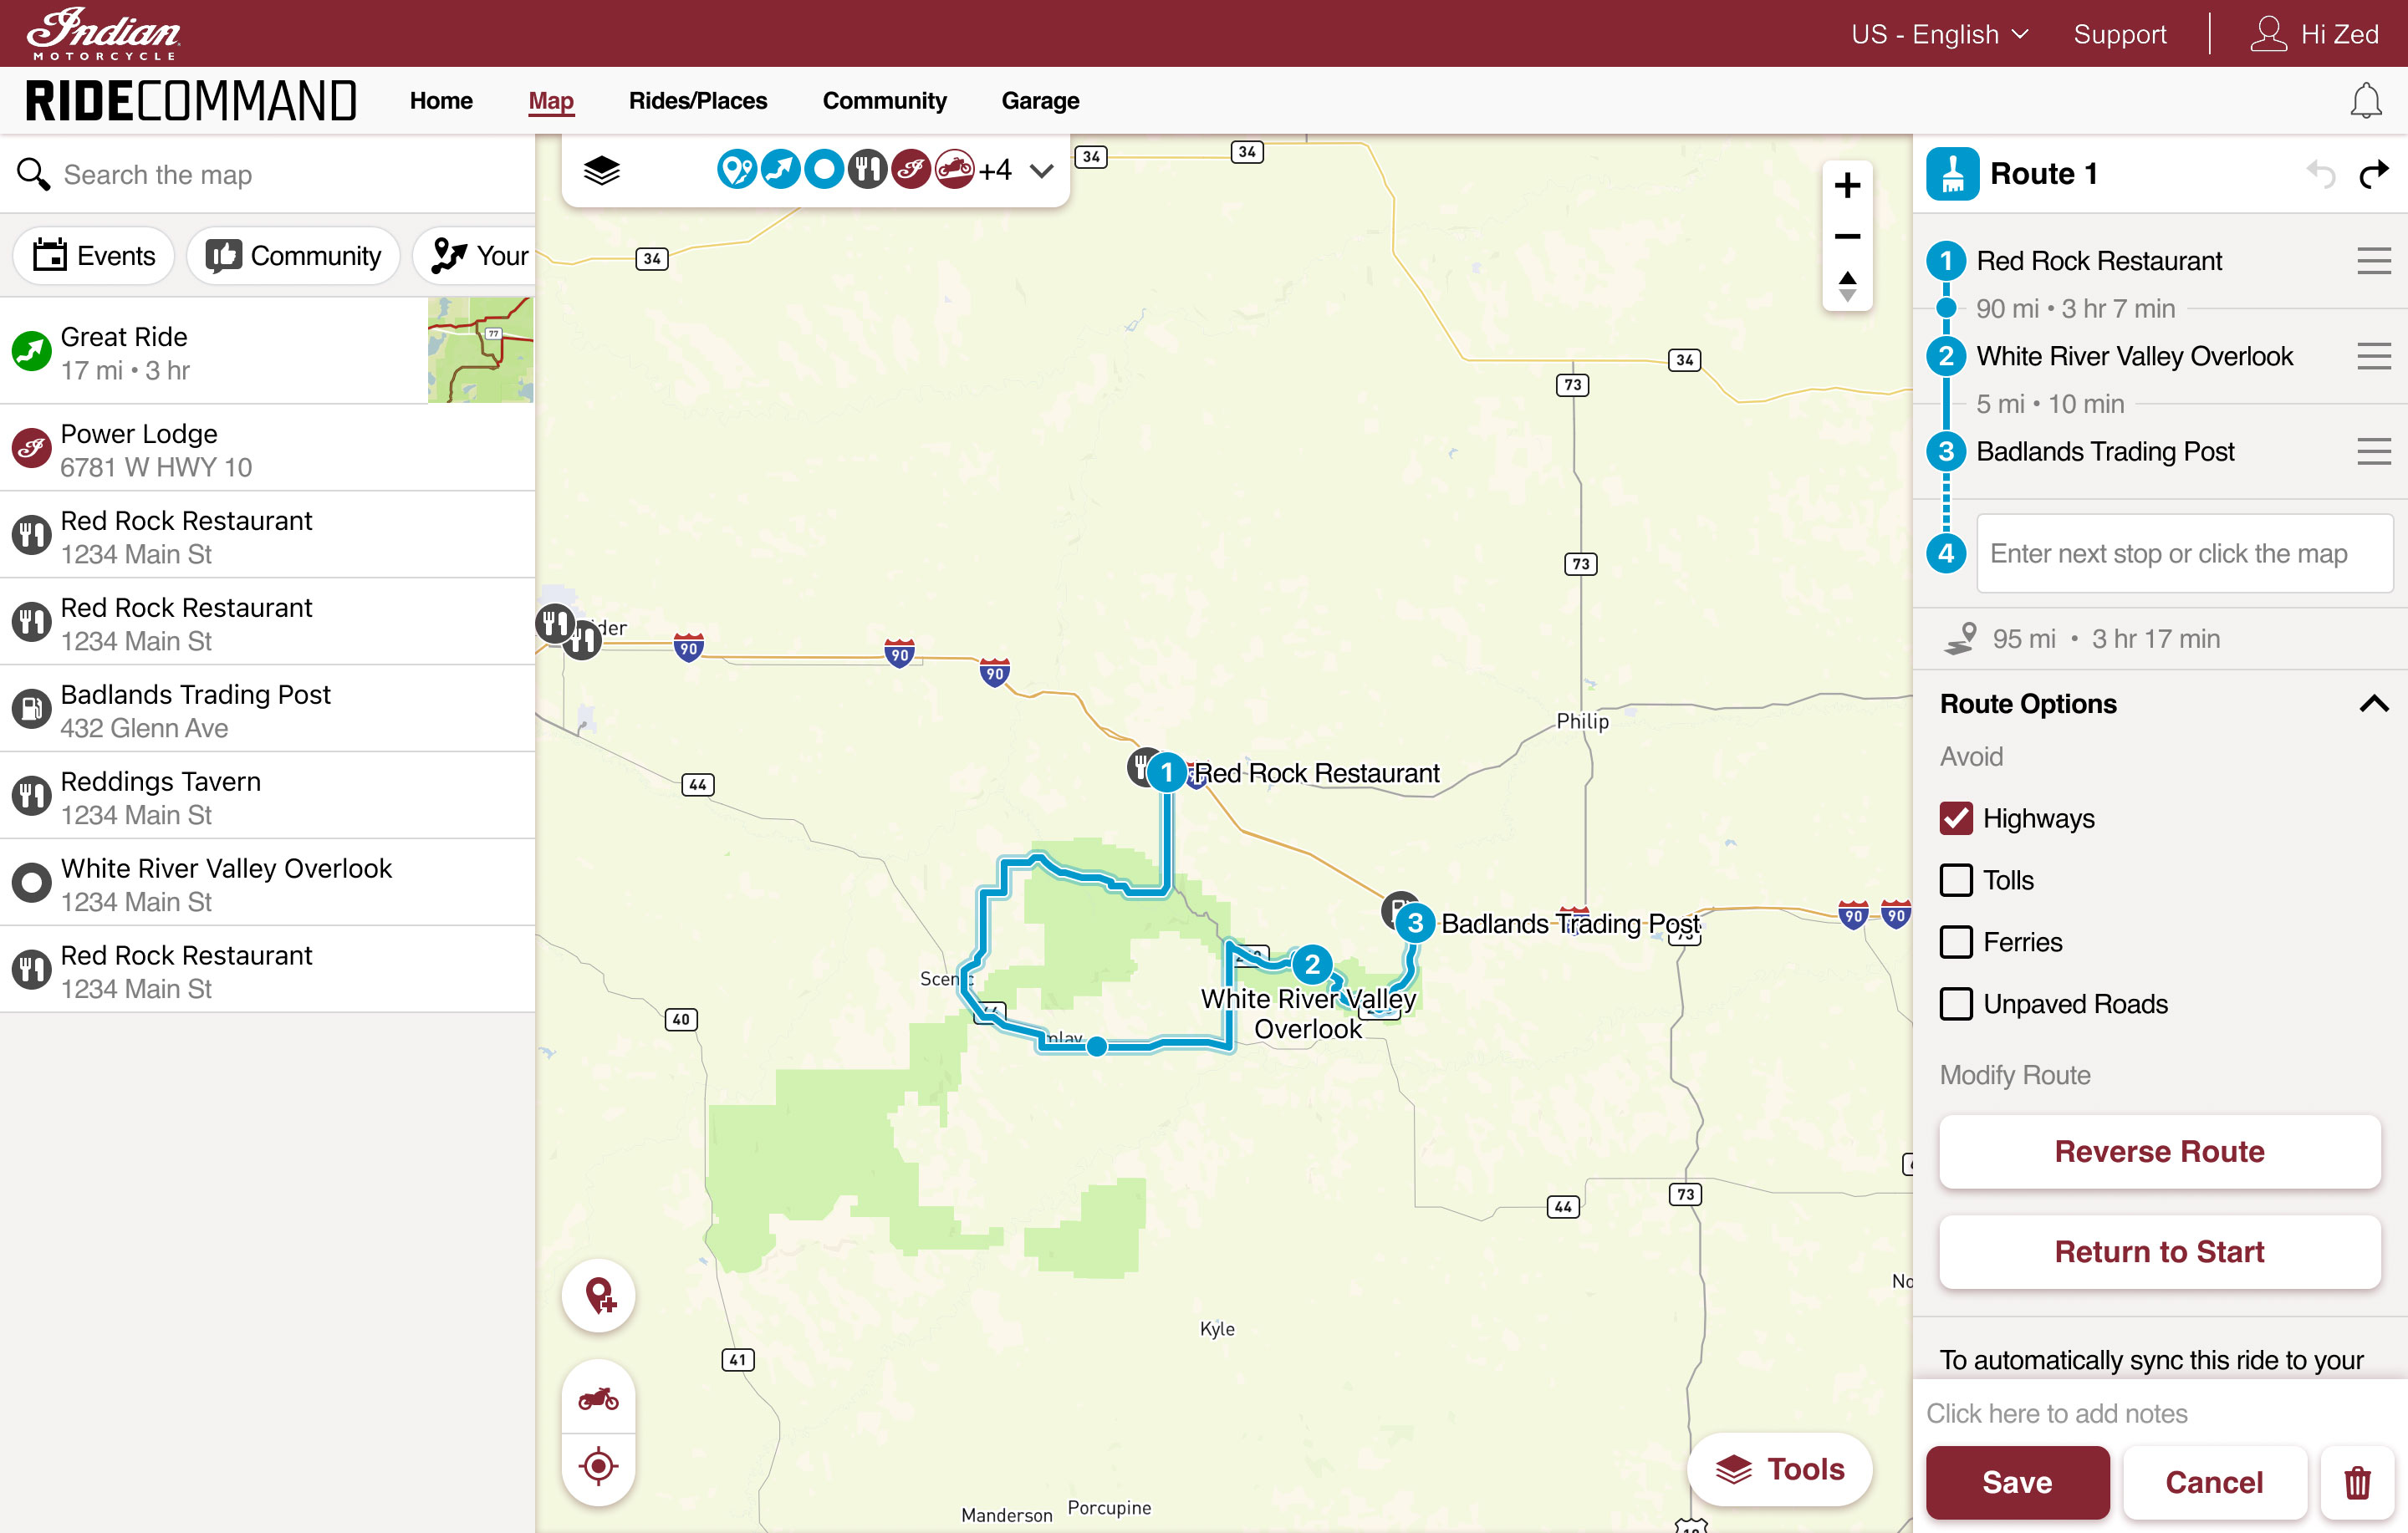Toggle the motorcycle filter icon in toolbar
This screenshot has height=1533, width=2408.
[955, 170]
